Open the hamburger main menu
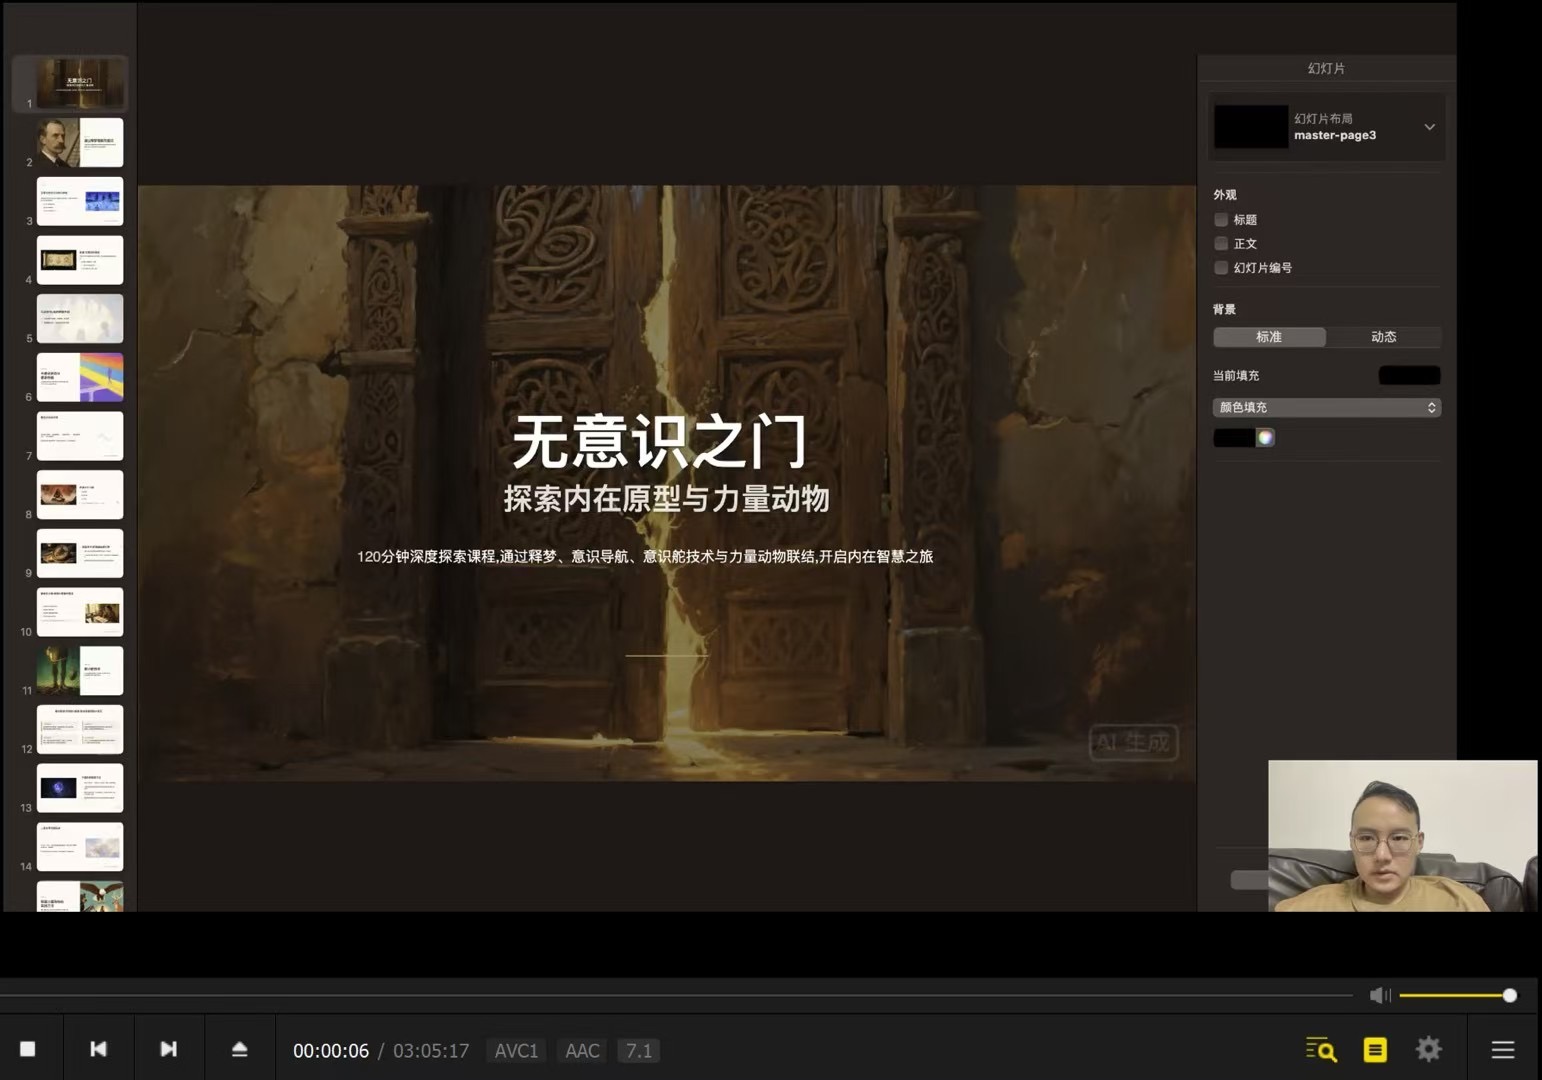 (1502, 1049)
